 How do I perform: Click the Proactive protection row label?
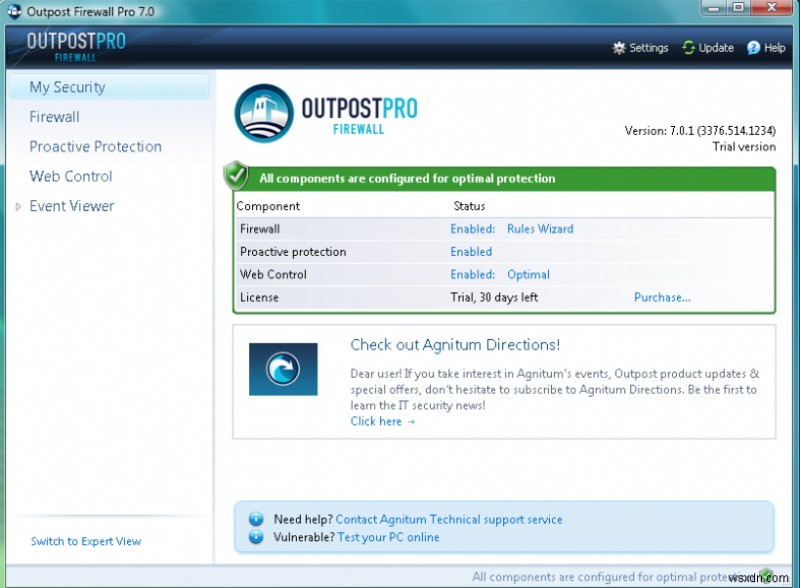coord(293,252)
